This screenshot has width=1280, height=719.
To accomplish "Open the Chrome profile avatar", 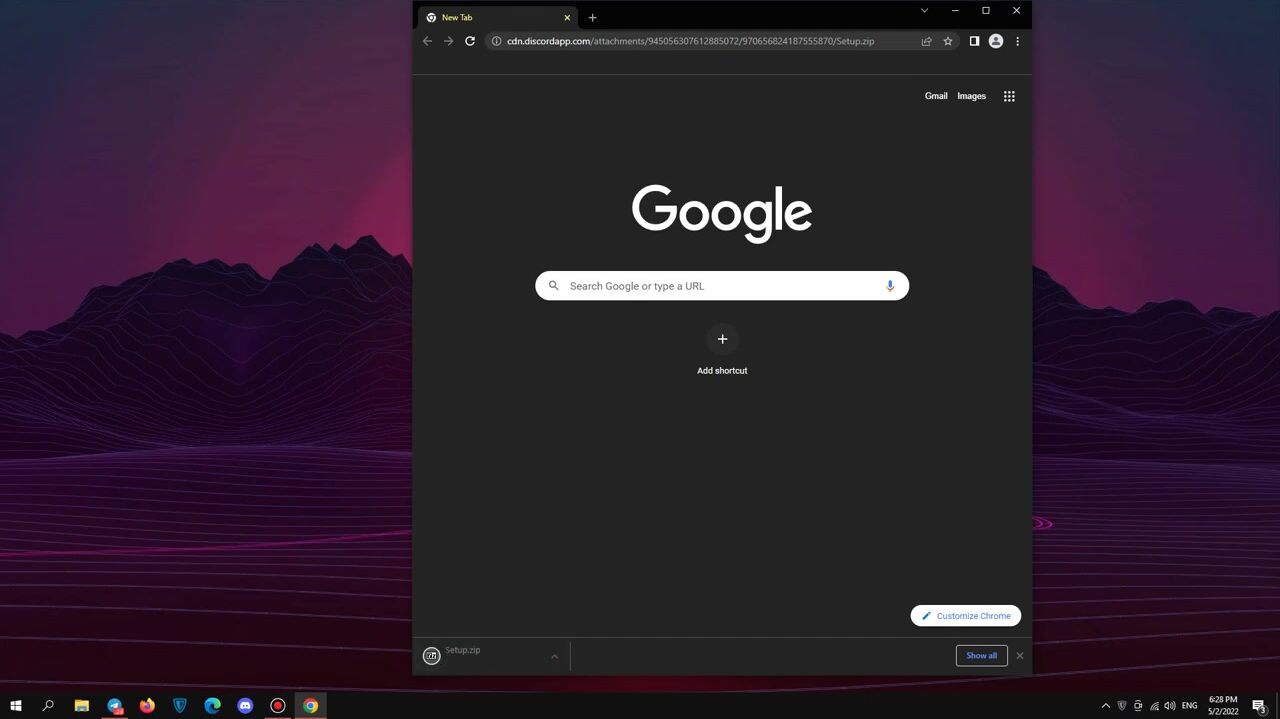I will point(995,41).
